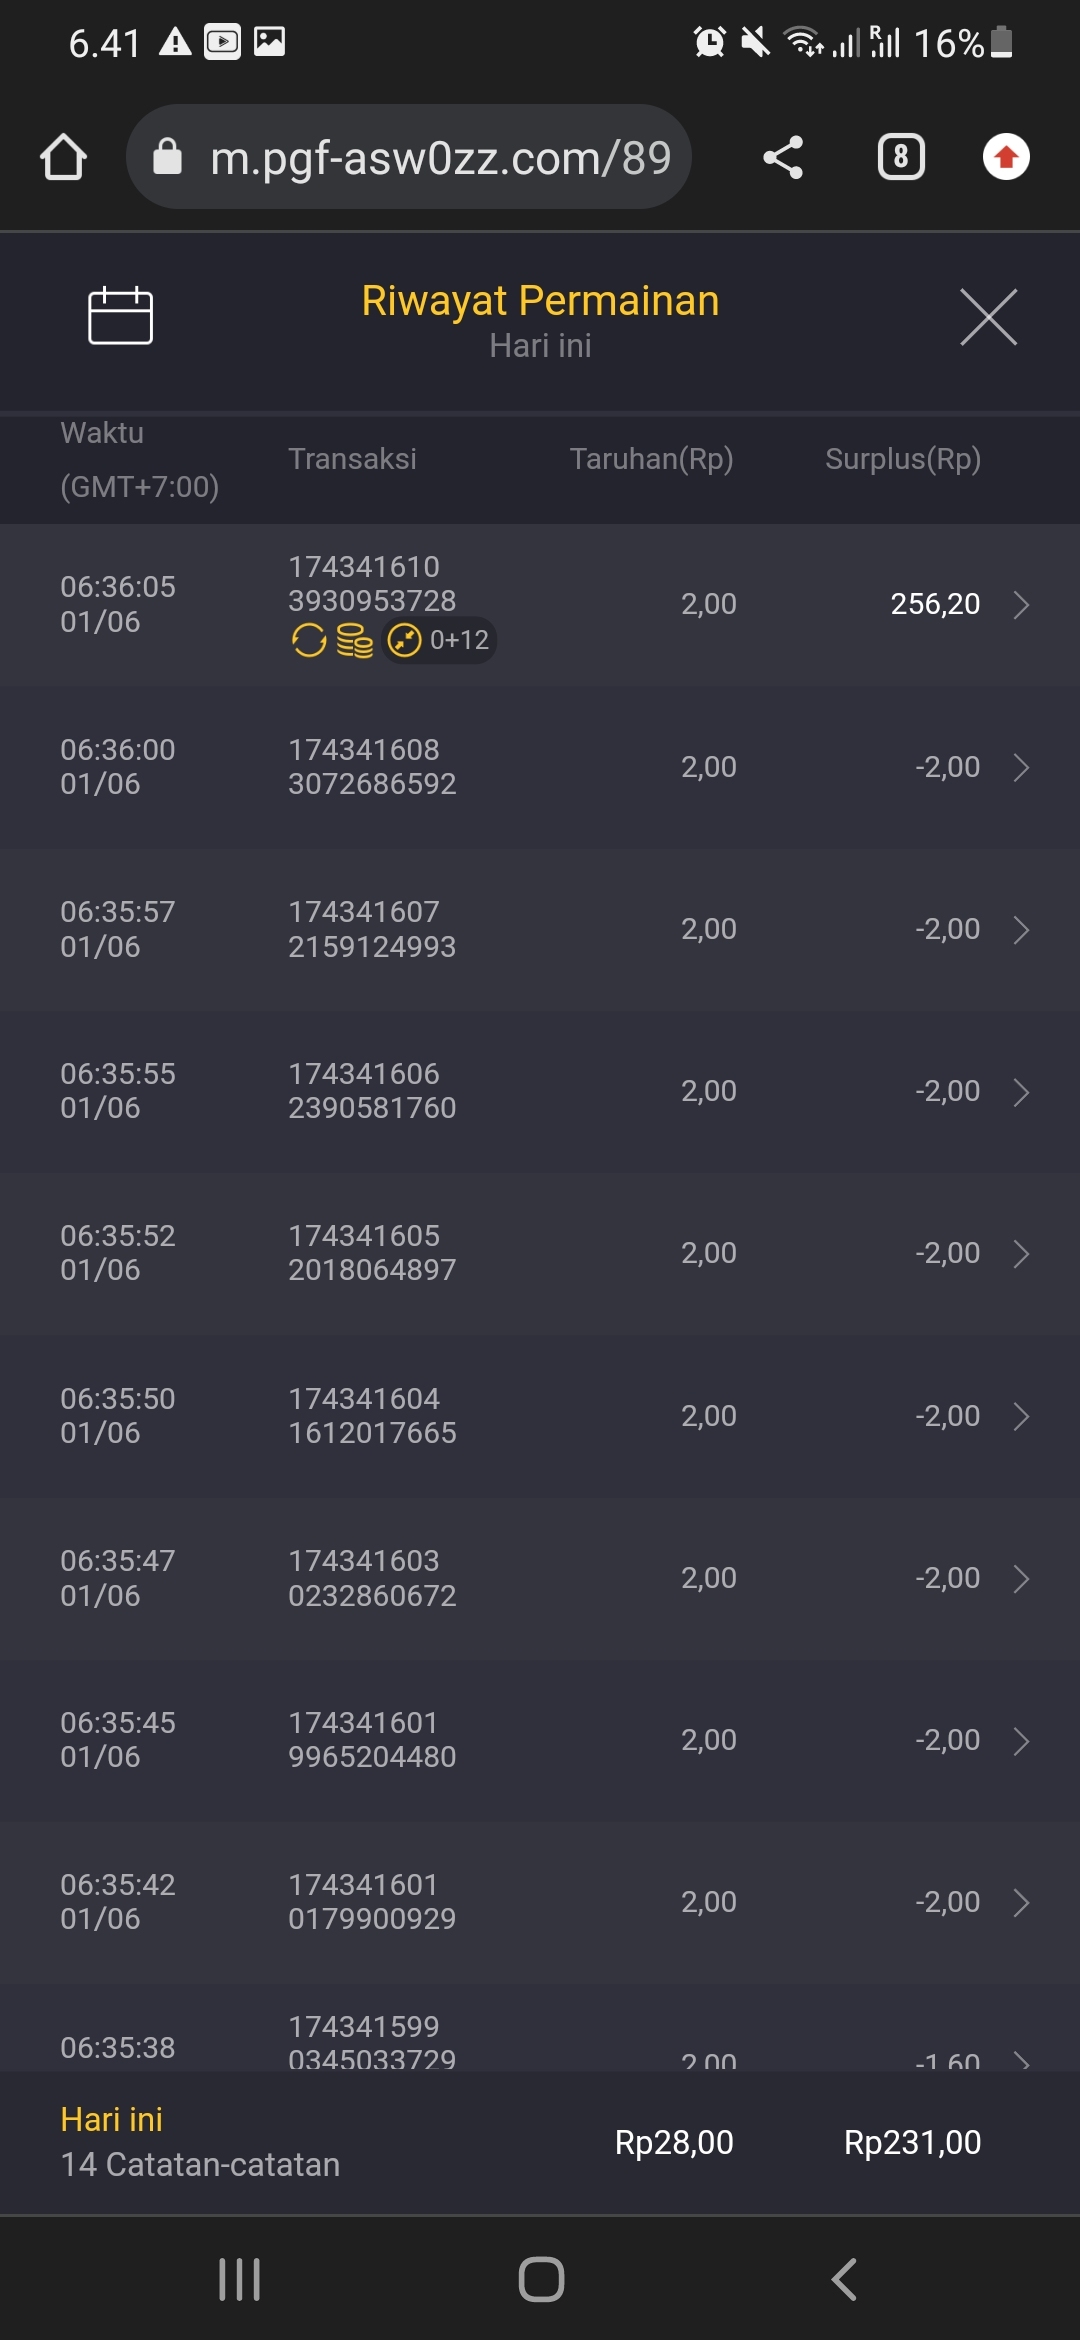Select the 256,20 surplus amount

pos(935,604)
